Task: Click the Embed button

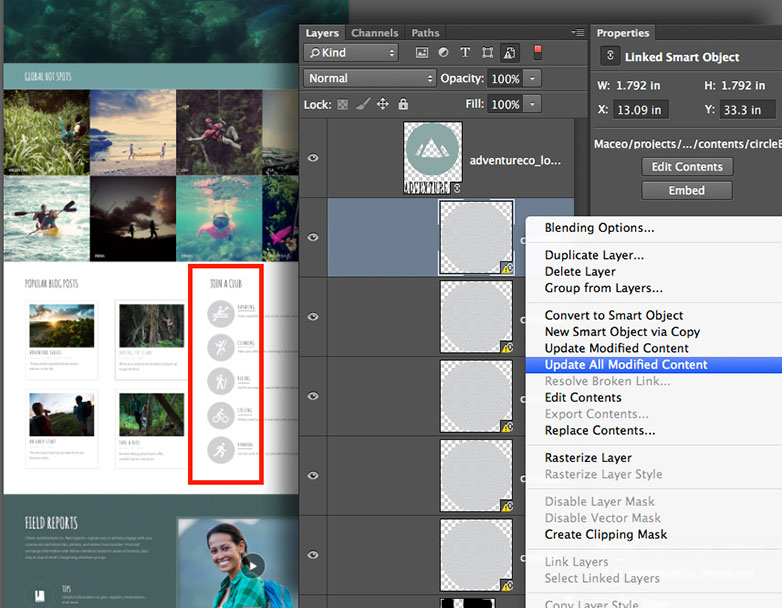Action: [687, 191]
